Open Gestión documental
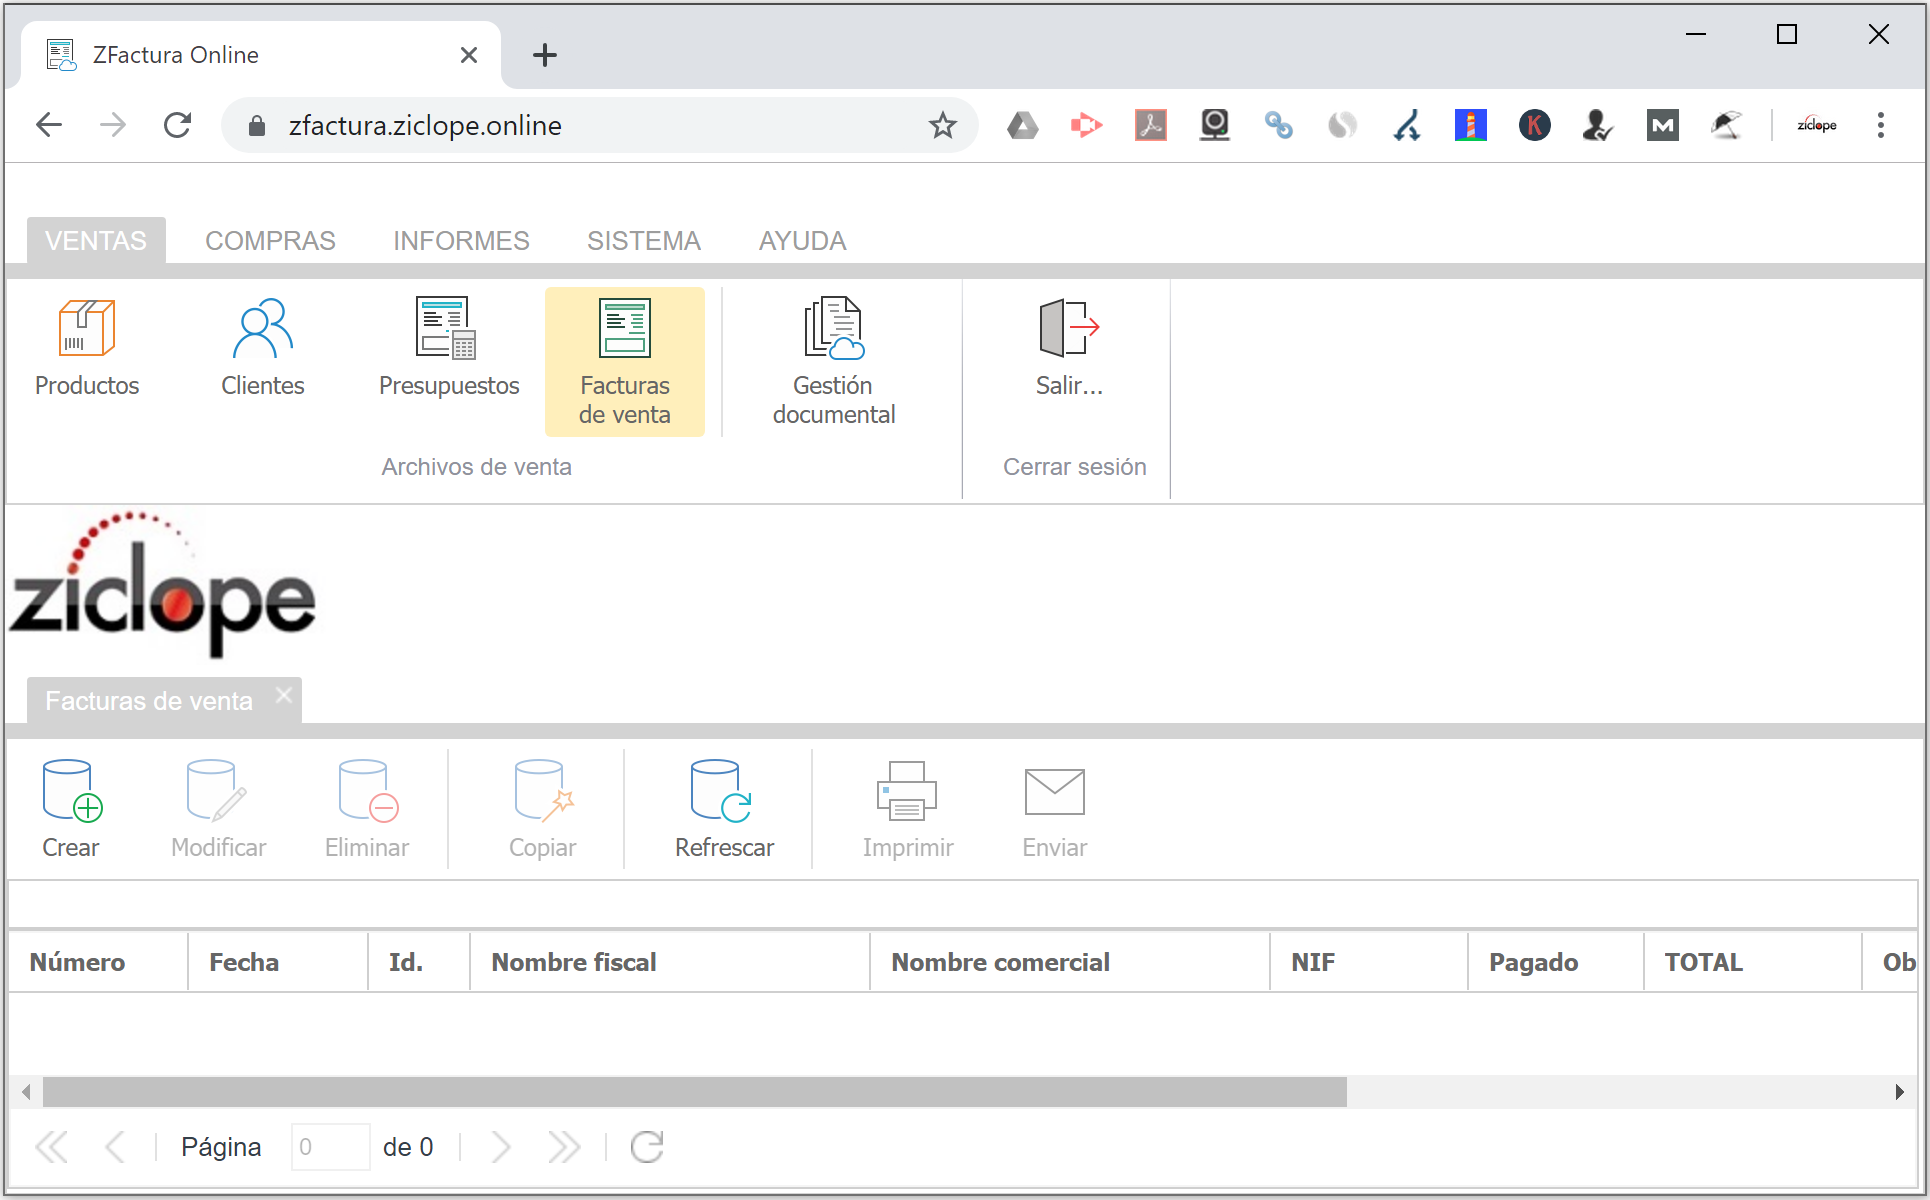Image resolution: width=1930 pixels, height=1200 pixels. [x=833, y=360]
